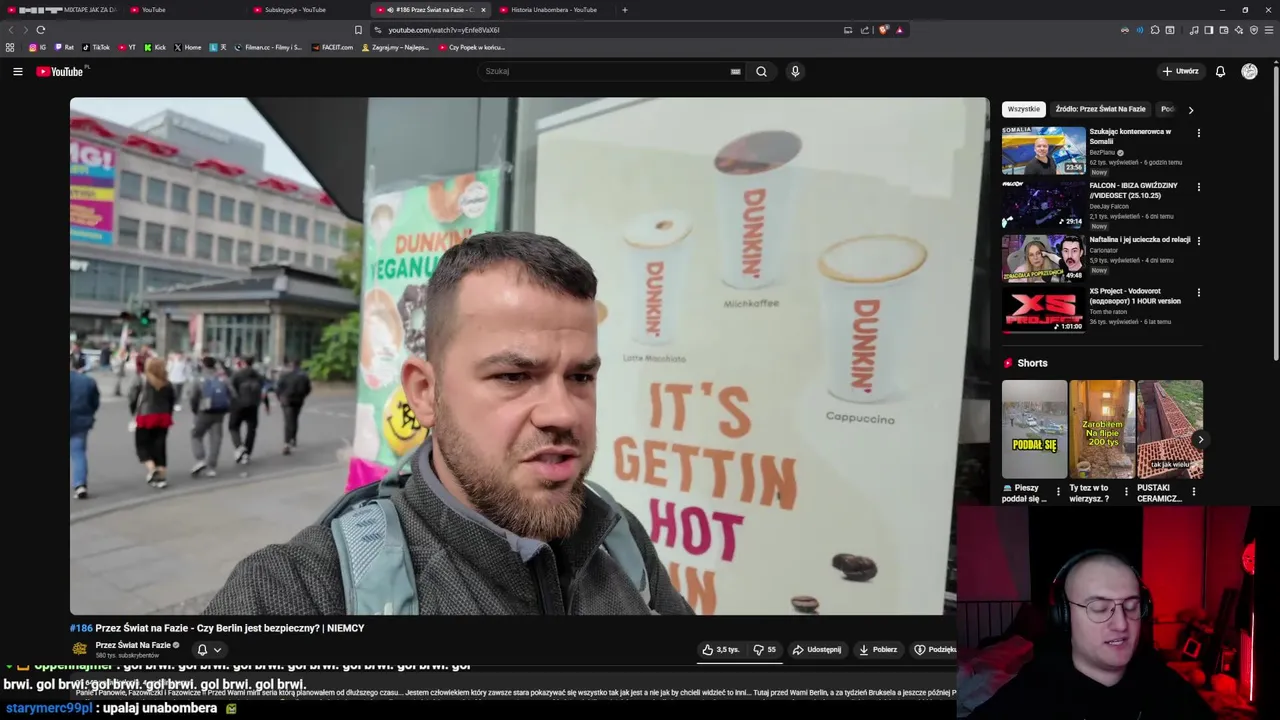Open Brave Rewards triangle icon
This screenshot has height=720, width=1280.
(899, 30)
